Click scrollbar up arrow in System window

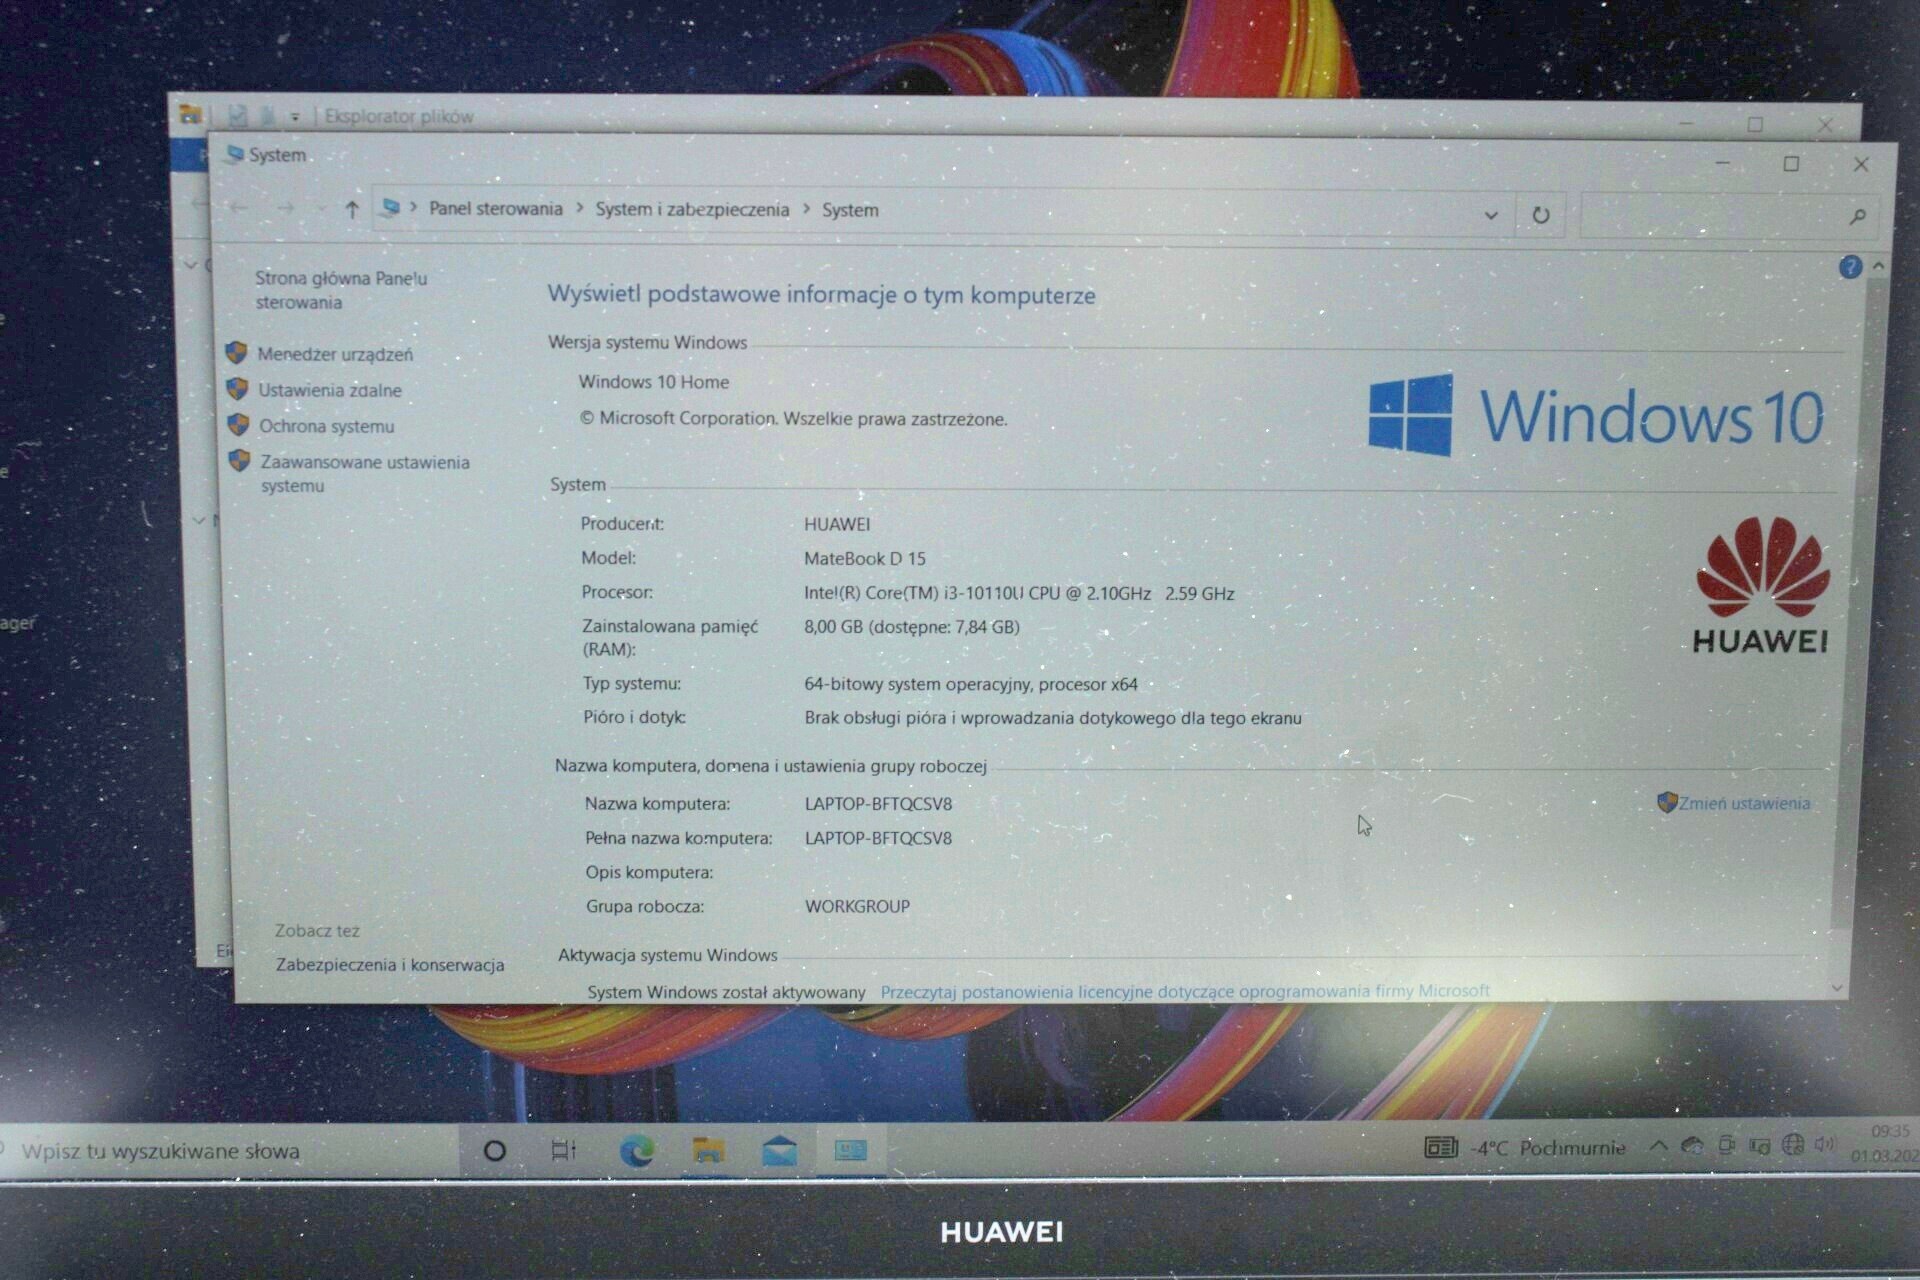coord(1878,266)
